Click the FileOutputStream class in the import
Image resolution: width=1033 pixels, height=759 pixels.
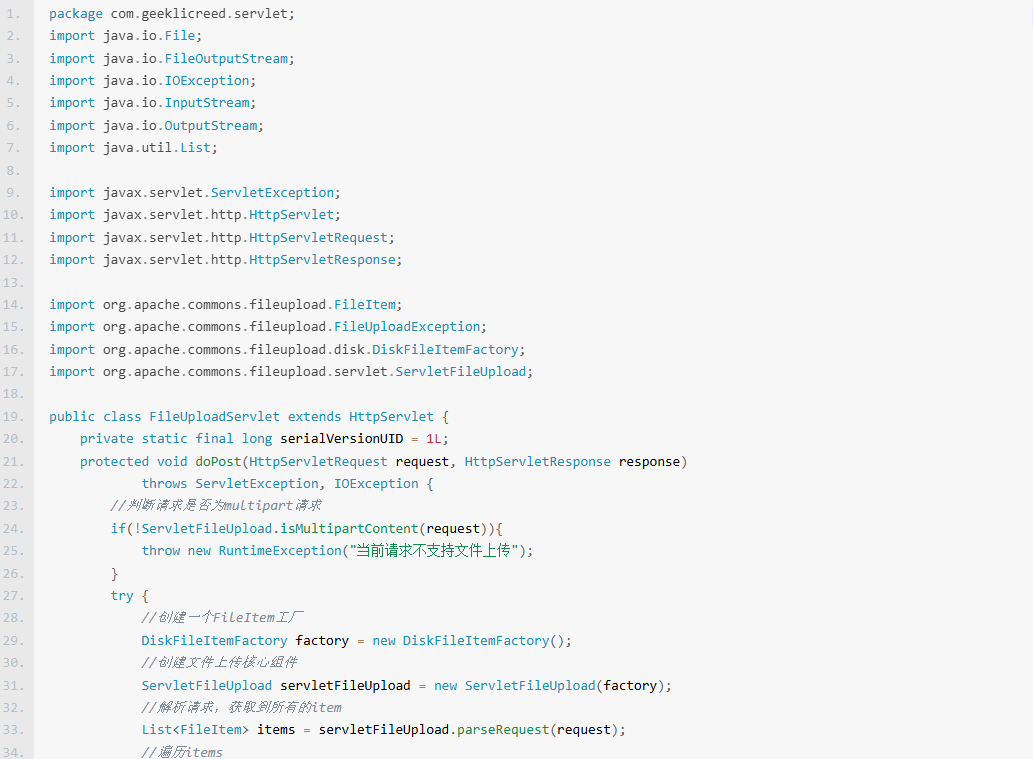click(x=226, y=59)
